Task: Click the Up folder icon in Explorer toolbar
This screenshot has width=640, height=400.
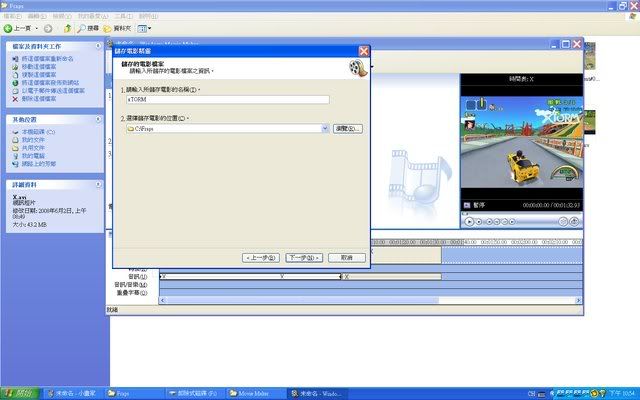Action: coord(67,28)
